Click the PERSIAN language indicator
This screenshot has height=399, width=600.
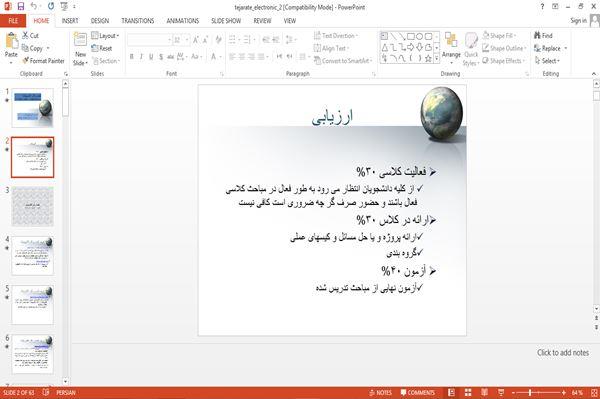coord(66,392)
